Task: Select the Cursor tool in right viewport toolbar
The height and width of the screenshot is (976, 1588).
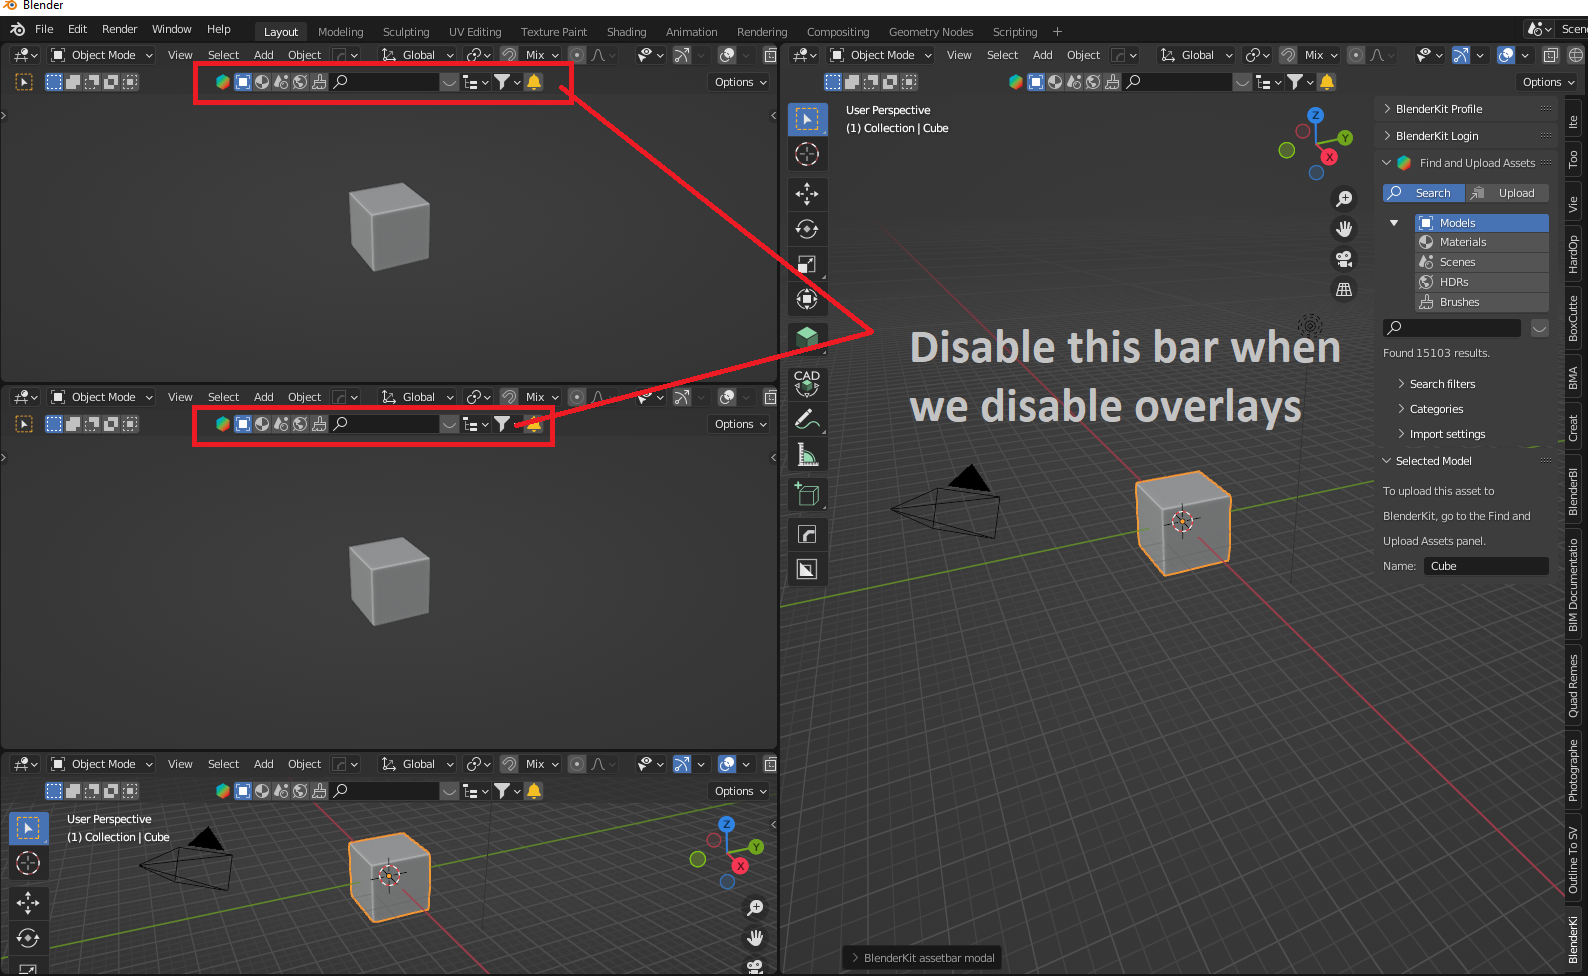Action: click(x=807, y=154)
